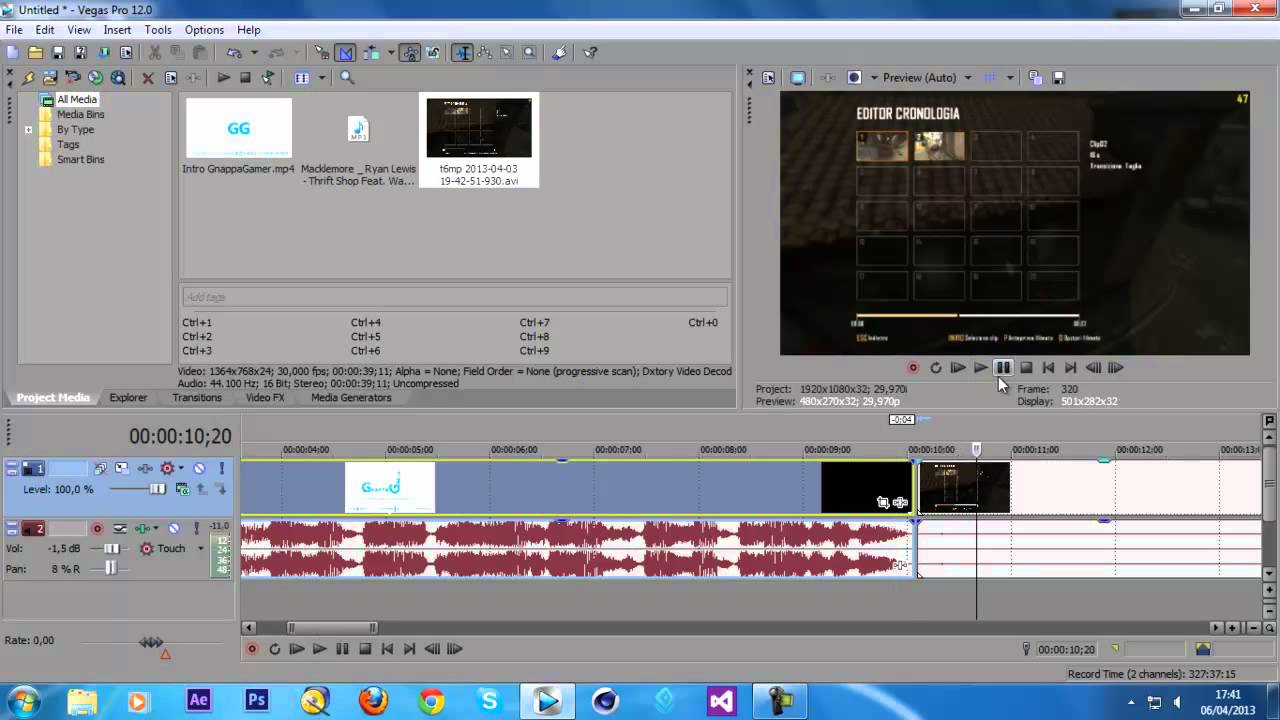Expand the track 1 automation settings dropdown arrow

point(181,468)
